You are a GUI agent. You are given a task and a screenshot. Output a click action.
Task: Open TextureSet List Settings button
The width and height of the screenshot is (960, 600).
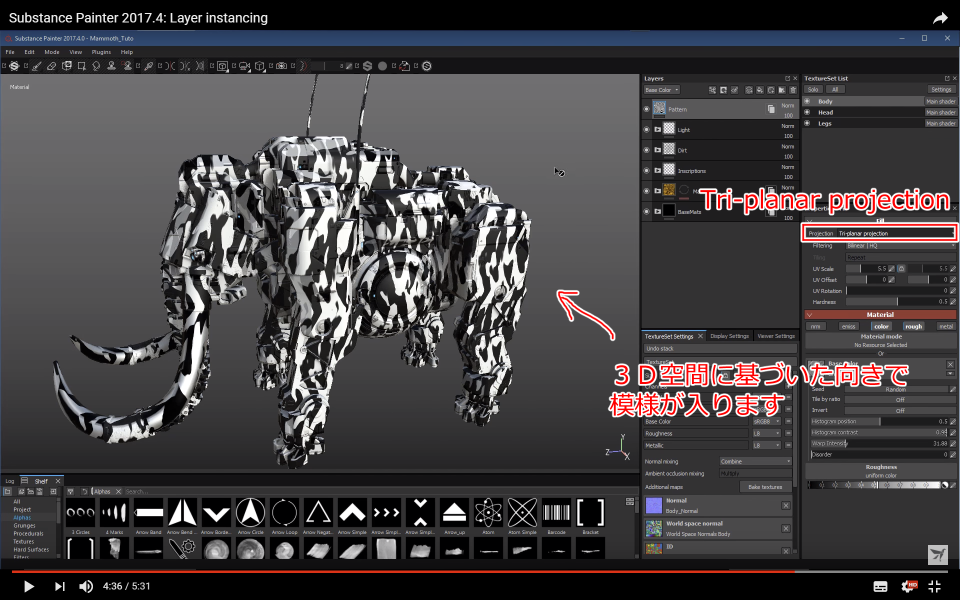pyautogui.click(x=941, y=89)
